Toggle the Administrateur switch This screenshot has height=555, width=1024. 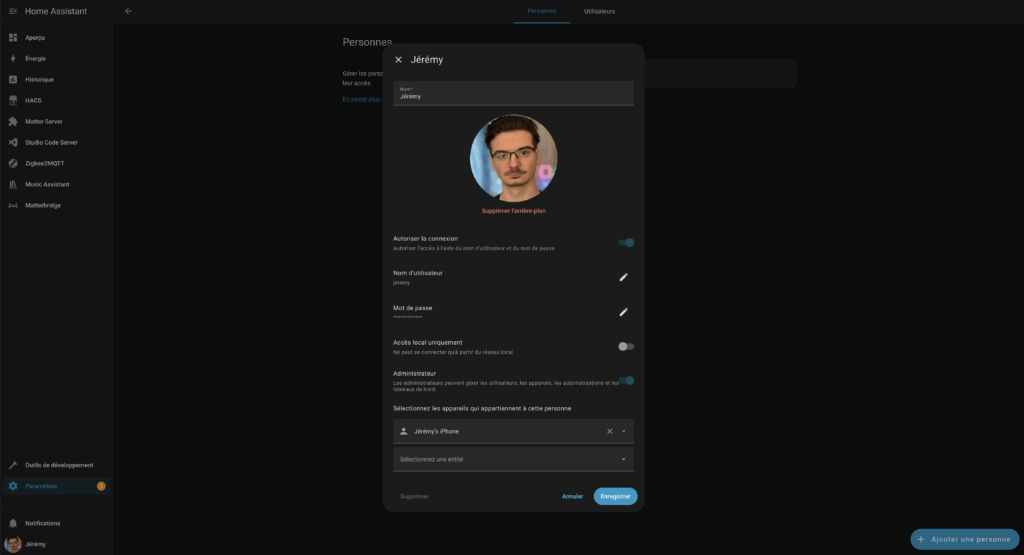(x=627, y=380)
